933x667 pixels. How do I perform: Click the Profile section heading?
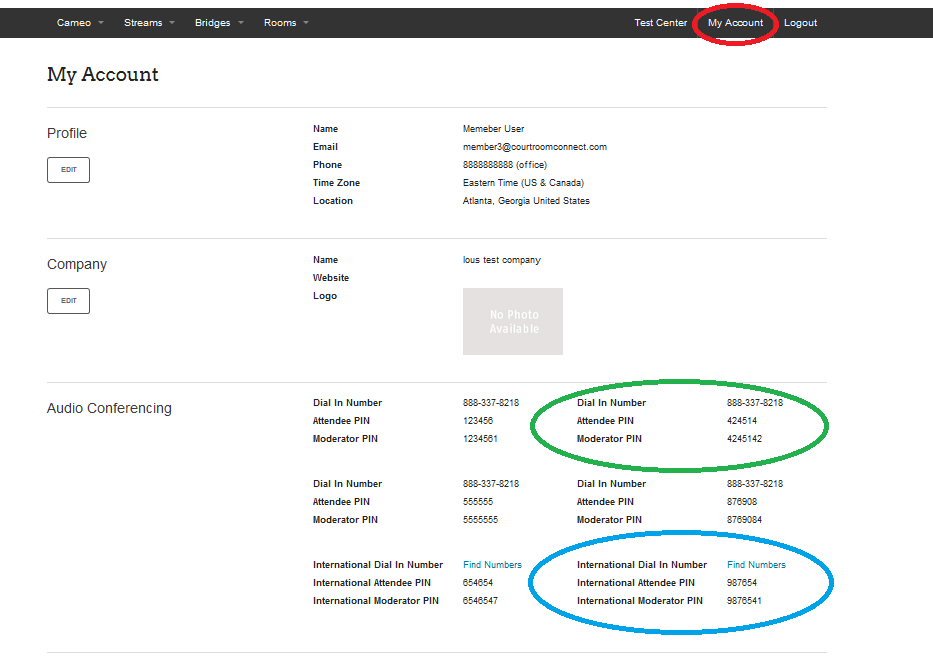pos(67,133)
